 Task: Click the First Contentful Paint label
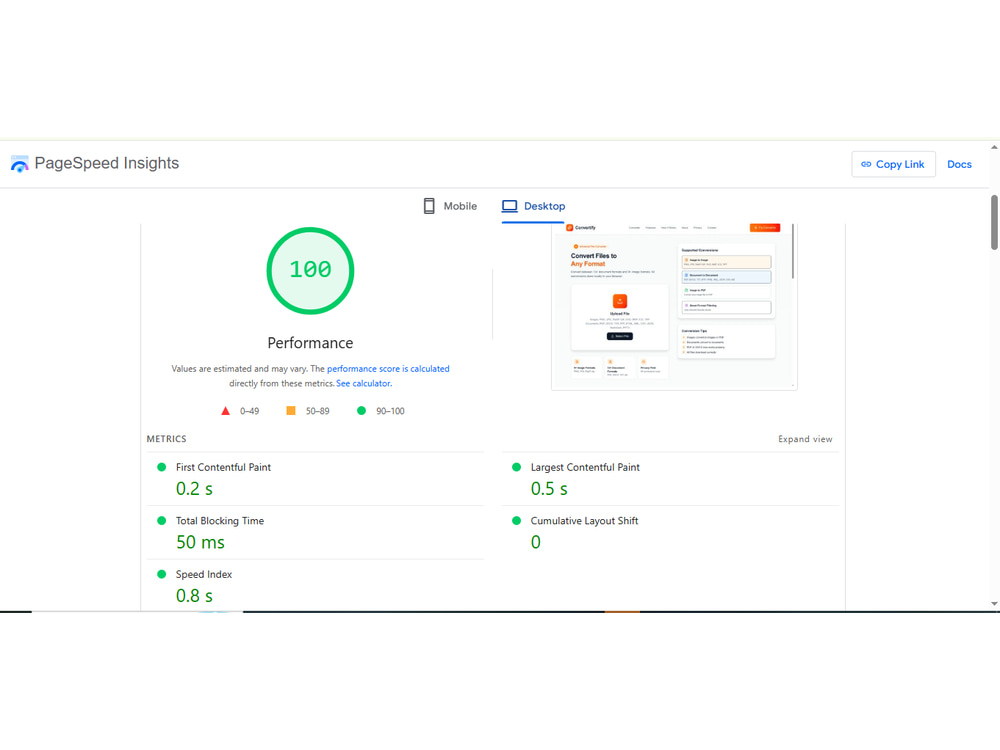coord(223,467)
